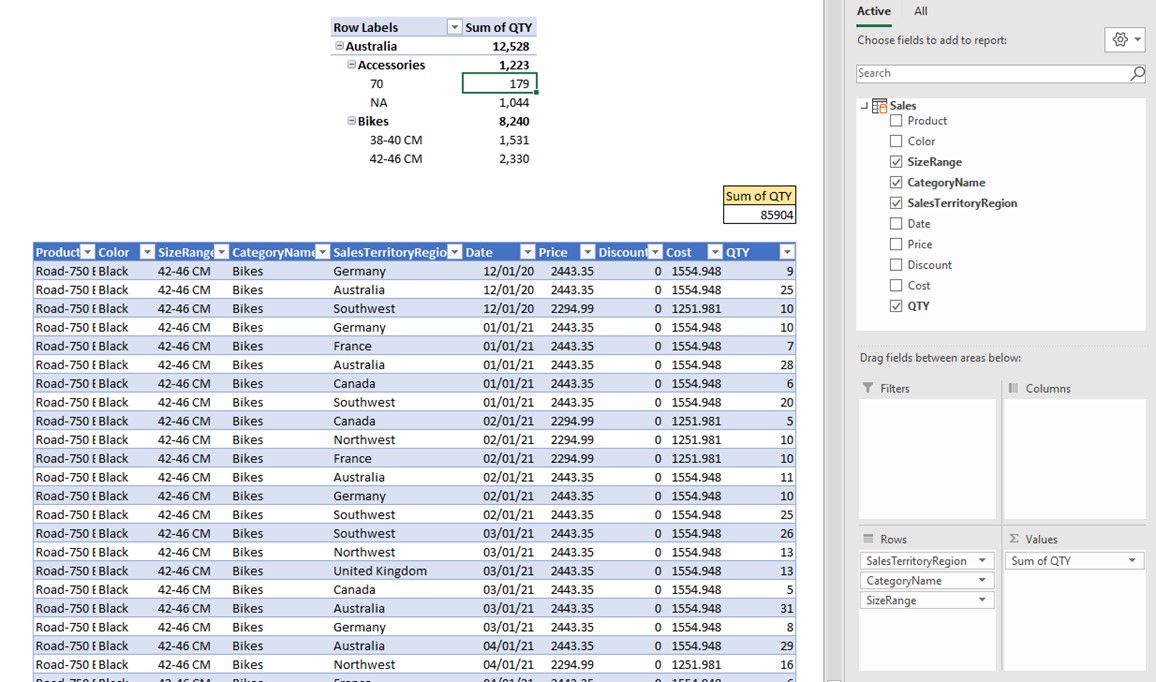Open the QTY column filter dropdown
1156x682 pixels.
tap(787, 252)
